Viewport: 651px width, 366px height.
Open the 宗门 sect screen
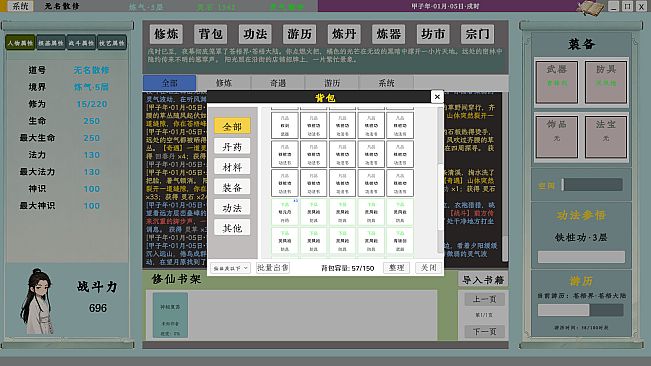pyautogui.click(x=477, y=34)
